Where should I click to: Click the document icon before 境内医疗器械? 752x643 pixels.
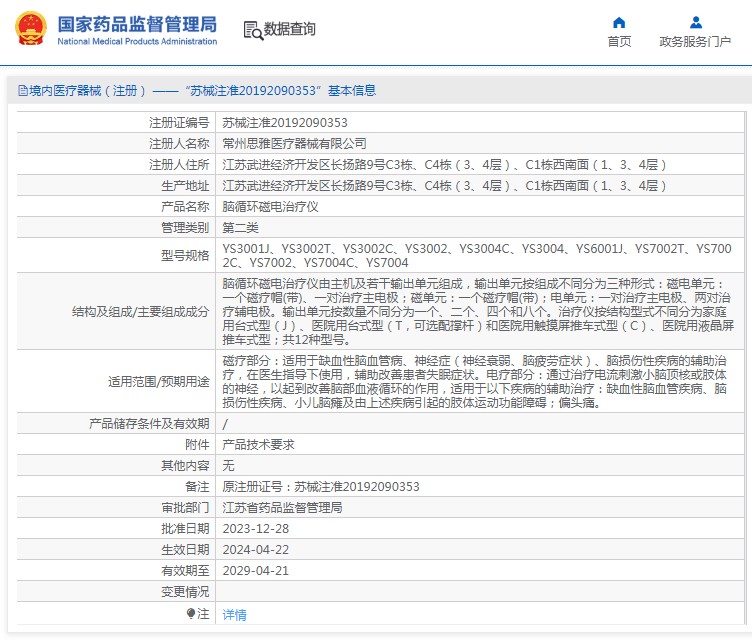pyautogui.click(x=23, y=90)
